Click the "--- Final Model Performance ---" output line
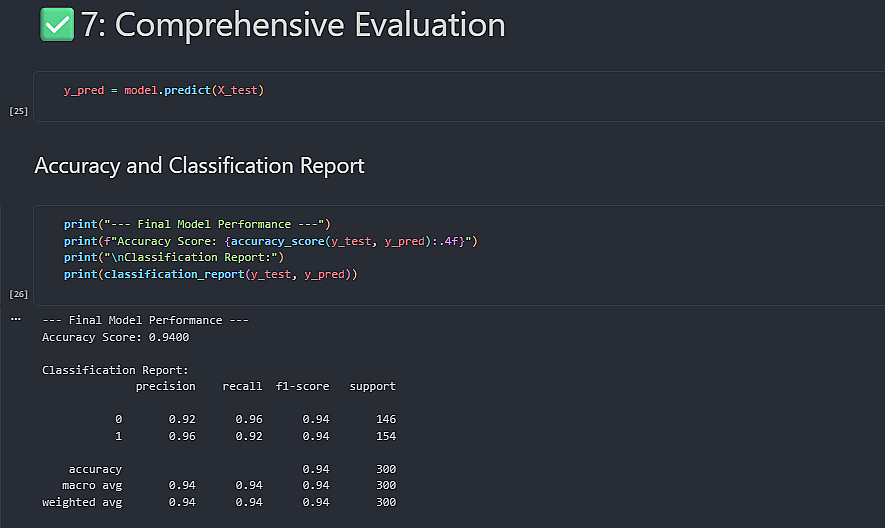 click(145, 320)
